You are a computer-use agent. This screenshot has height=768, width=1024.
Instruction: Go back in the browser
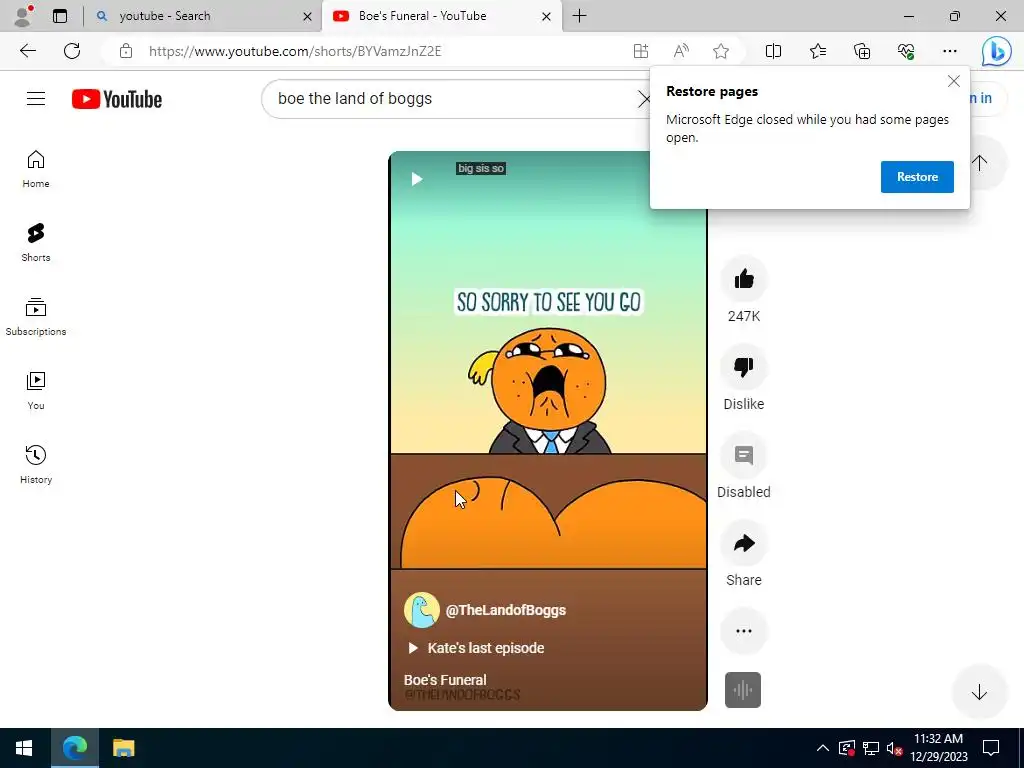pyautogui.click(x=27, y=51)
